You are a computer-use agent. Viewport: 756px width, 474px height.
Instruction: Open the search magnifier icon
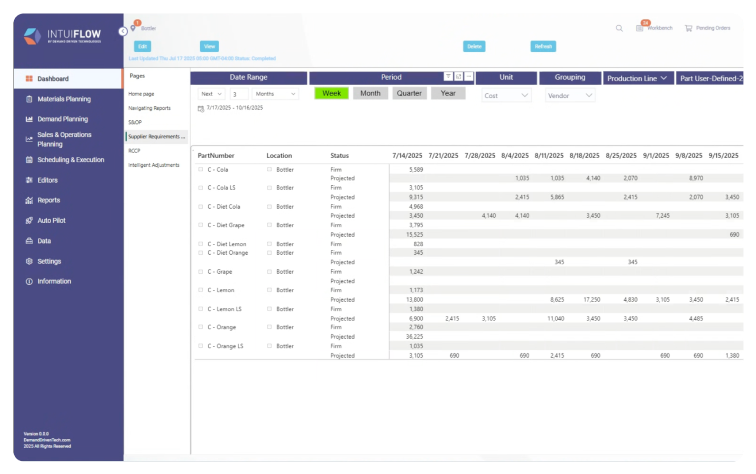620,28
